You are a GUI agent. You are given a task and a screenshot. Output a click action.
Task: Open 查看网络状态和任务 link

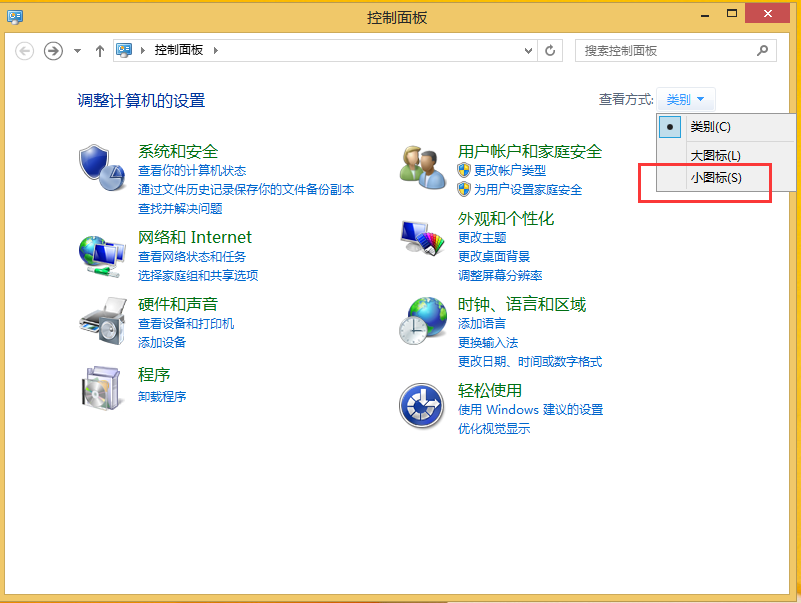[x=192, y=257]
